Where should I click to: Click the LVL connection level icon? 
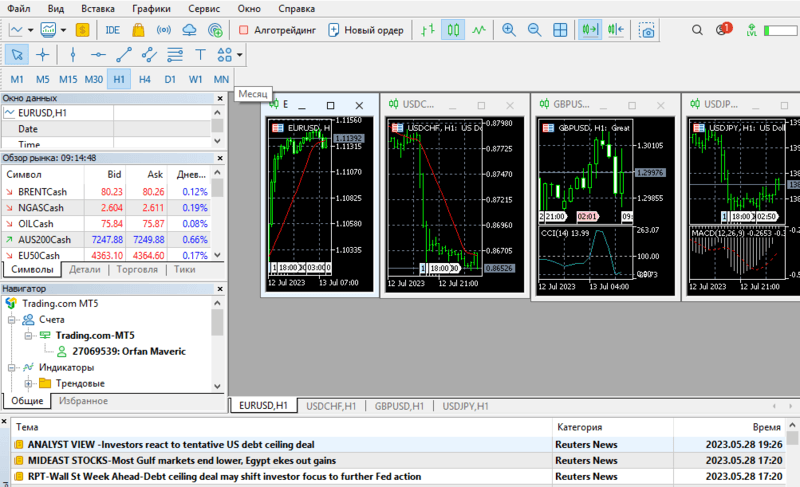752,30
